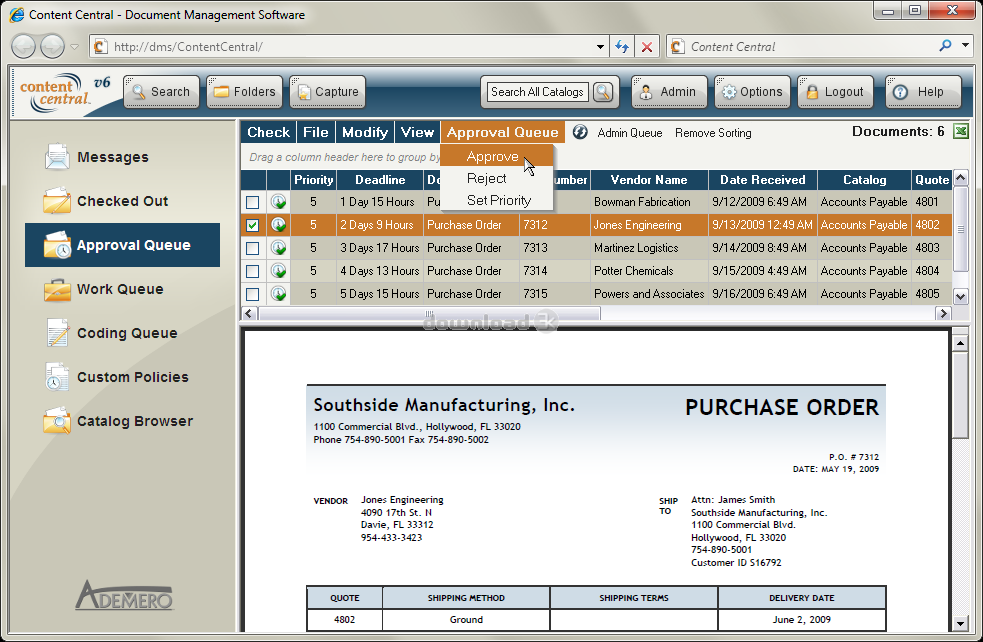Image resolution: width=983 pixels, height=642 pixels.
Task: Click the grid scroll down arrow
Action: (960, 296)
